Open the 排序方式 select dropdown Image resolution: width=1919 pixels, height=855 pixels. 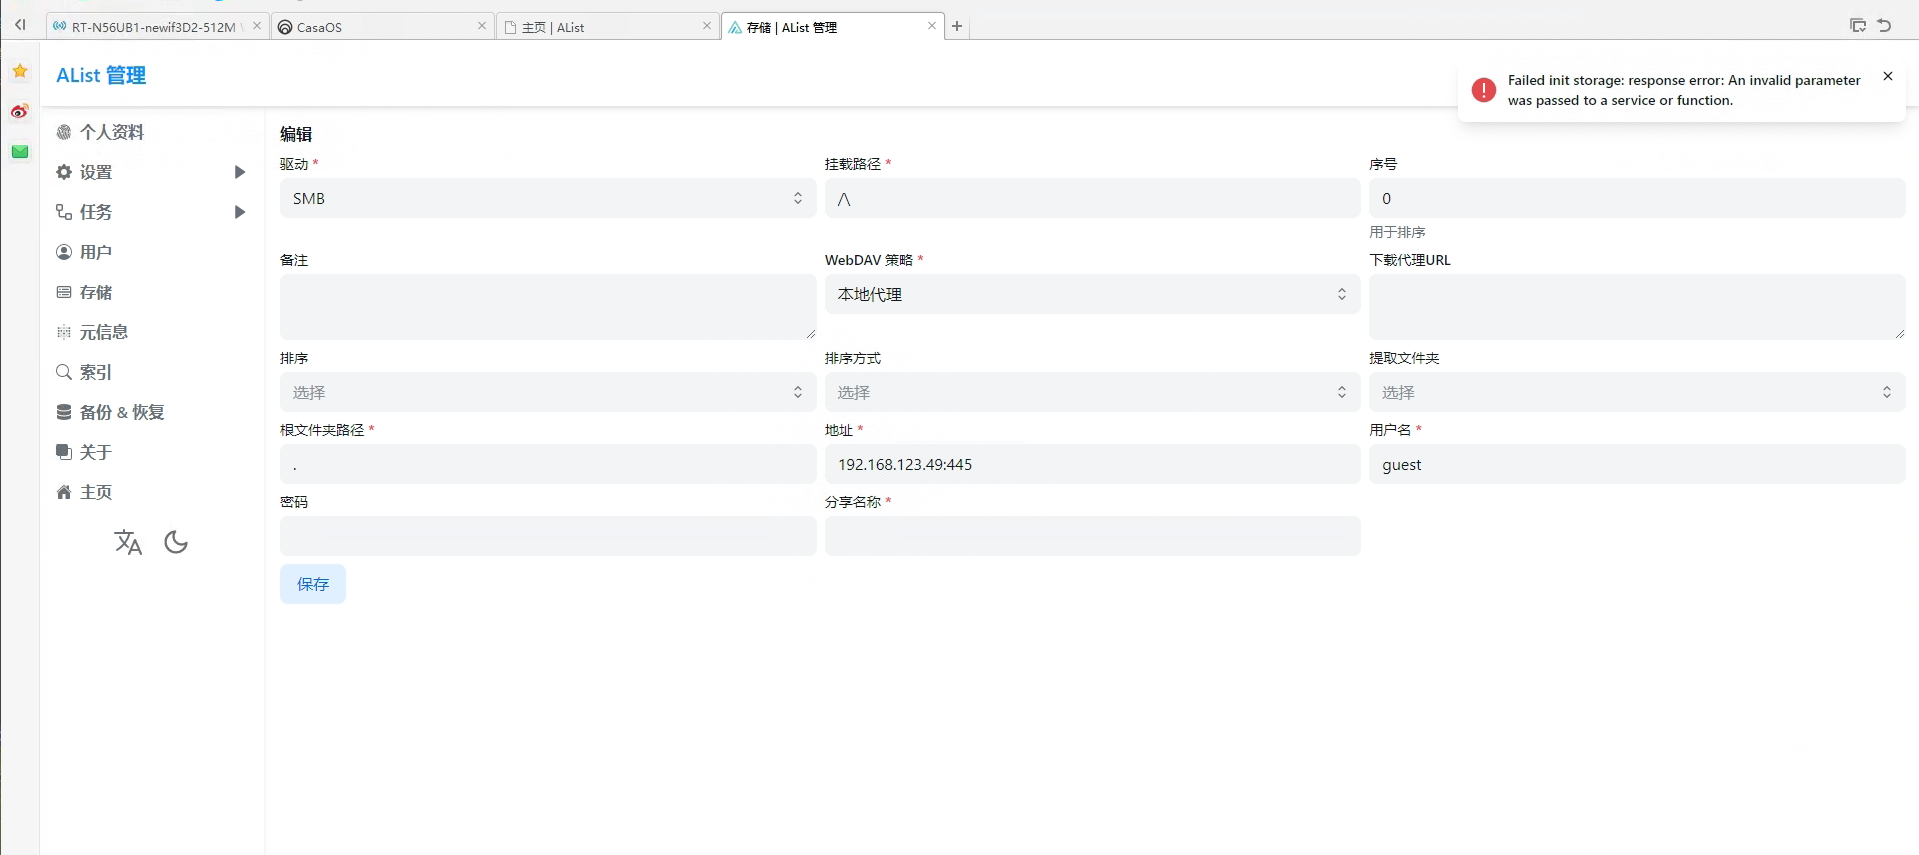point(1092,392)
